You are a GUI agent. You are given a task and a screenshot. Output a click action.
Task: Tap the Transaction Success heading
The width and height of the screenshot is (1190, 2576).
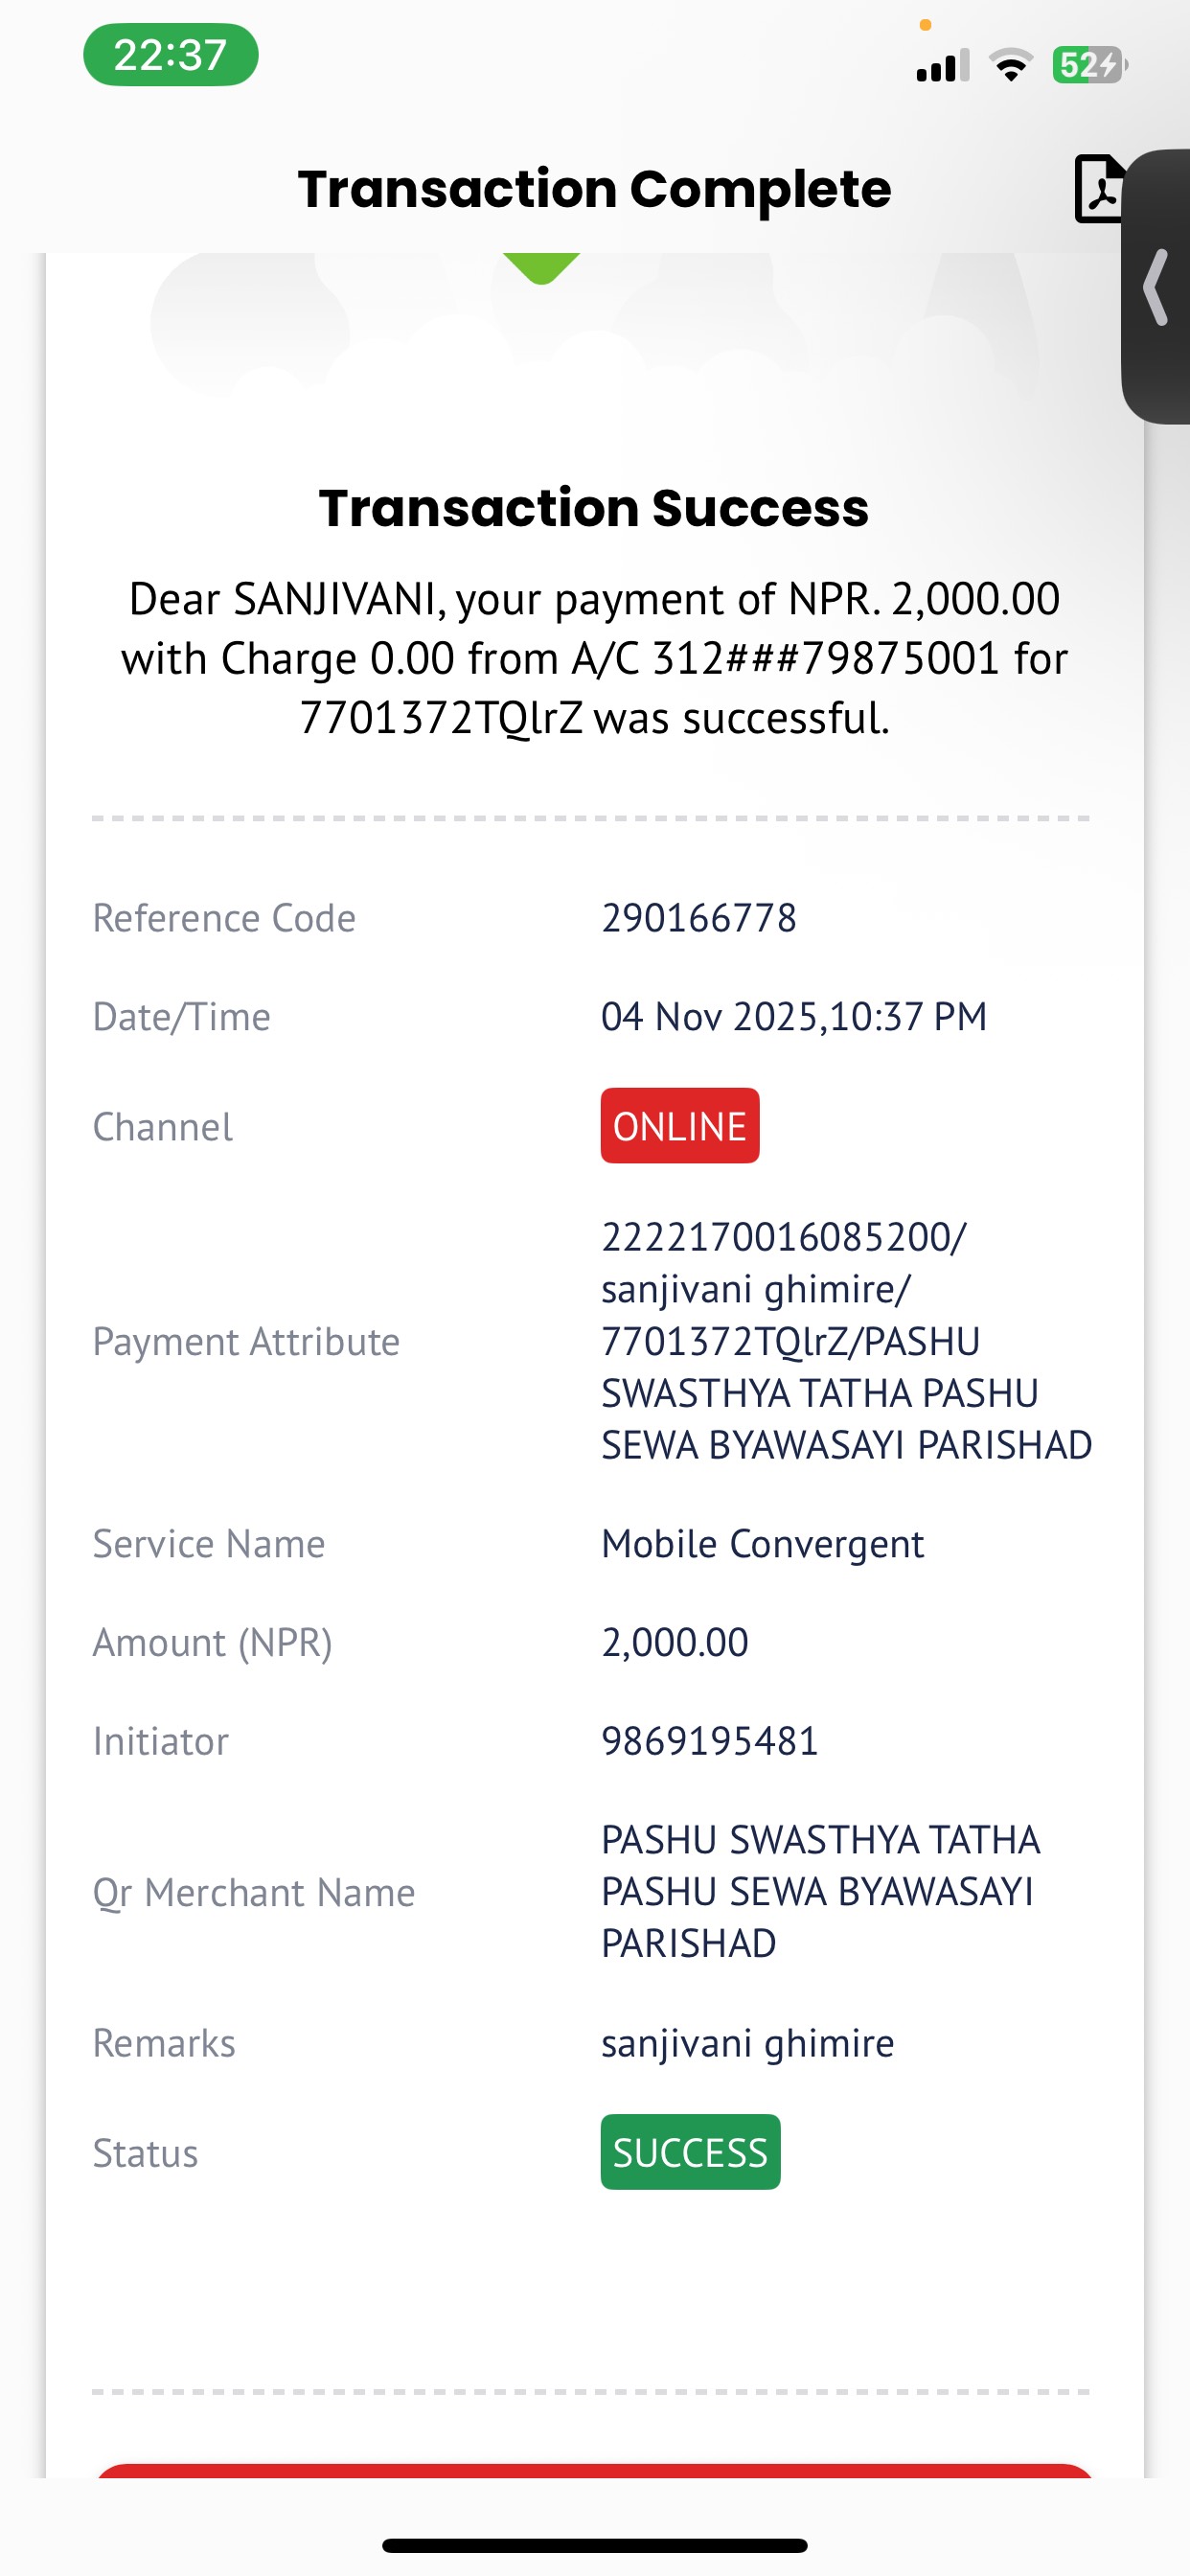[x=594, y=508]
